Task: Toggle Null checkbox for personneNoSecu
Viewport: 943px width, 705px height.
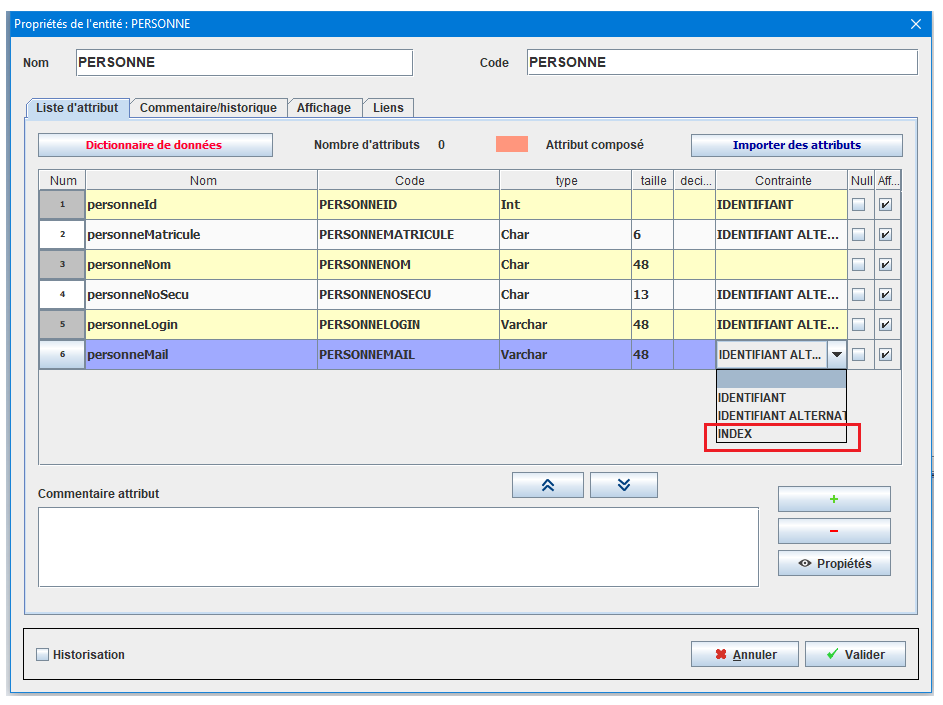Action: pos(859,295)
